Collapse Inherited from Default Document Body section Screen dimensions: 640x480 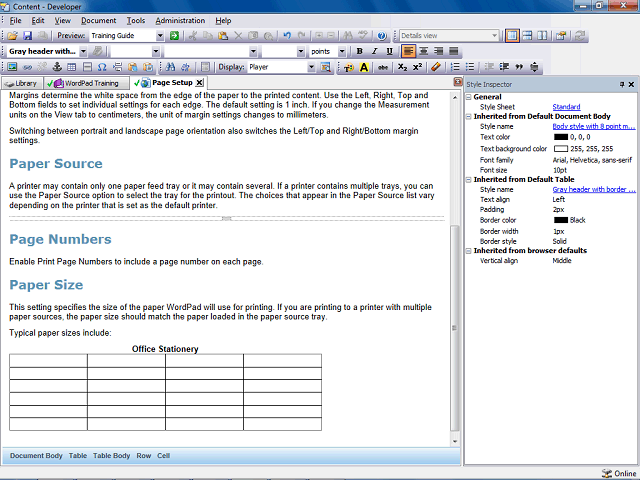click(x=469, y=117)
